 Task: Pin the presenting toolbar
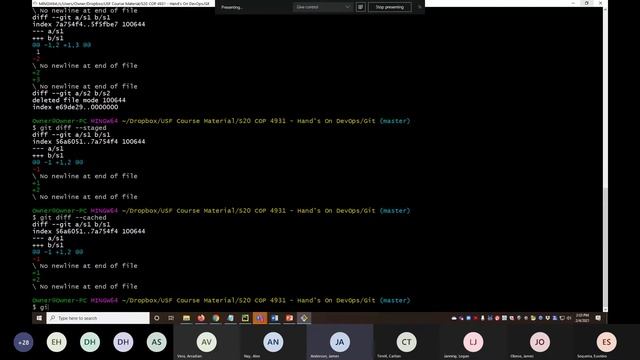click(419, 7)
